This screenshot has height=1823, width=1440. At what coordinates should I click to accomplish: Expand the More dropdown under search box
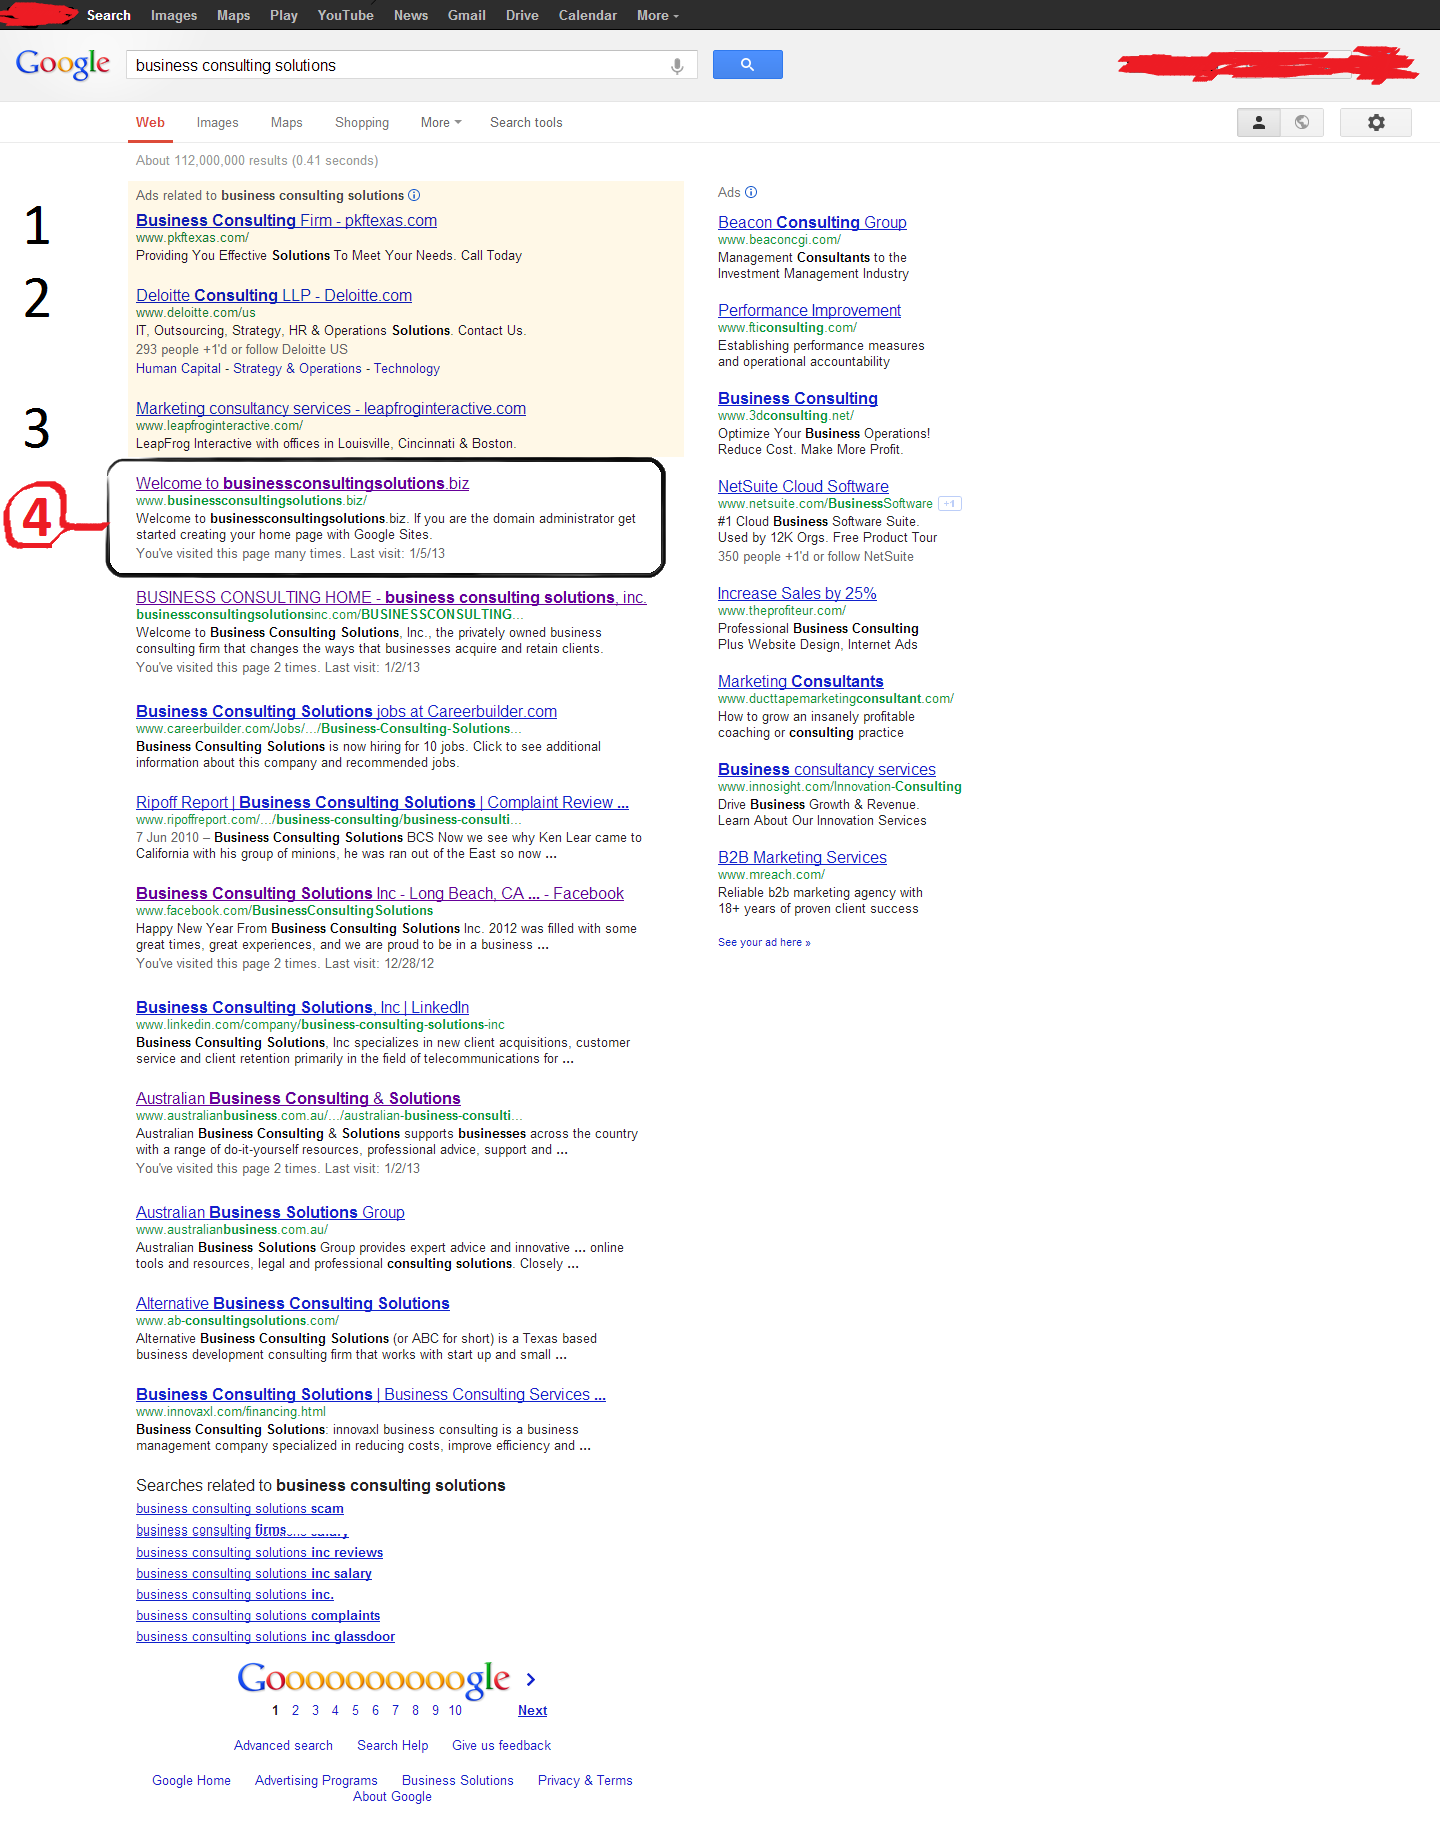click(x=441, y=122)
